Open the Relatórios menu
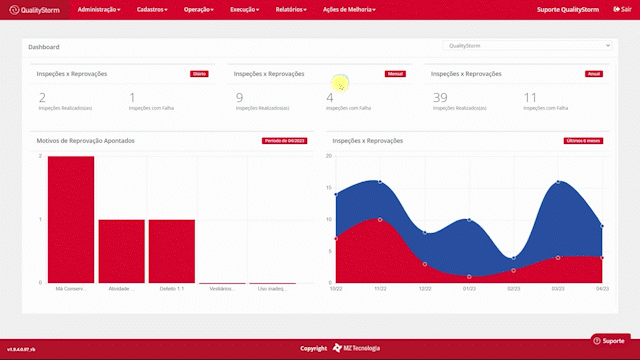 291,9
